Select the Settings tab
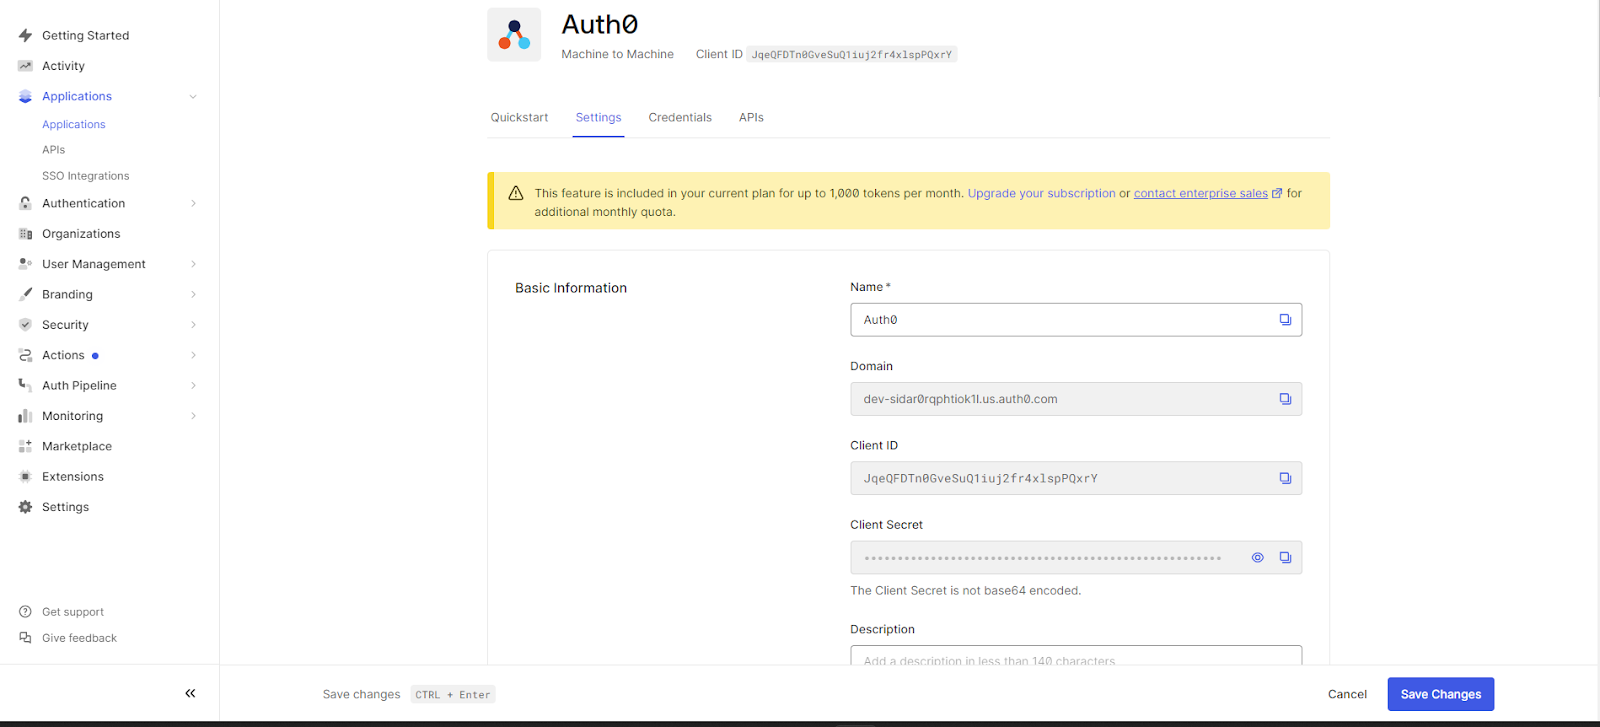 (598, 117)
